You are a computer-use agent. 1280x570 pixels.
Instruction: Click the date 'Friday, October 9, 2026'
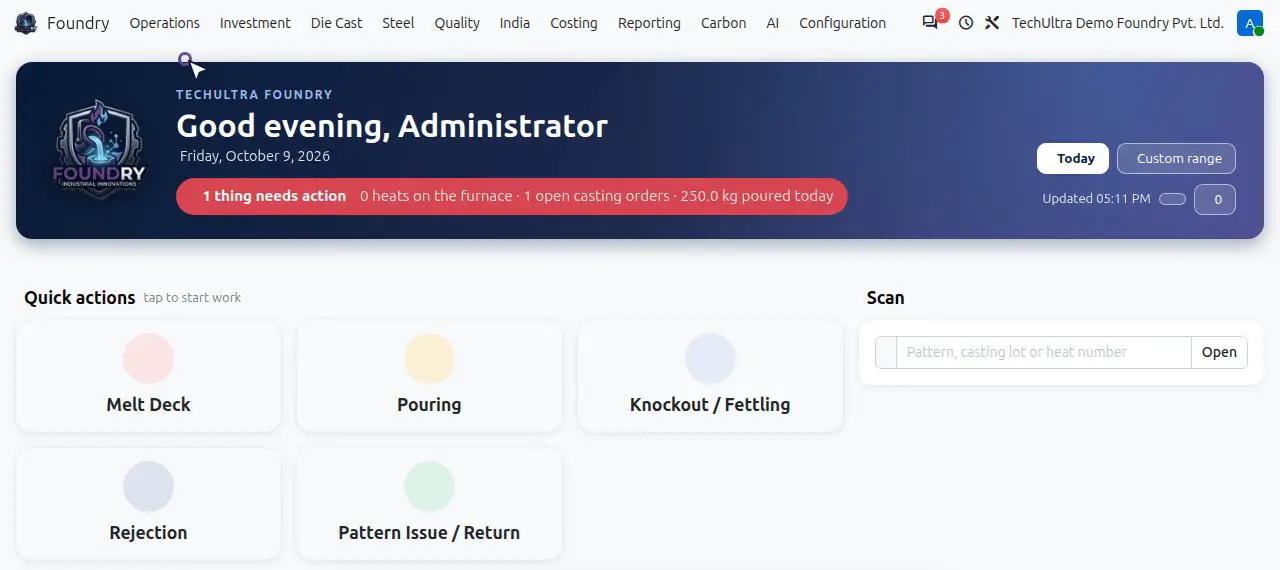pos(255,156)
